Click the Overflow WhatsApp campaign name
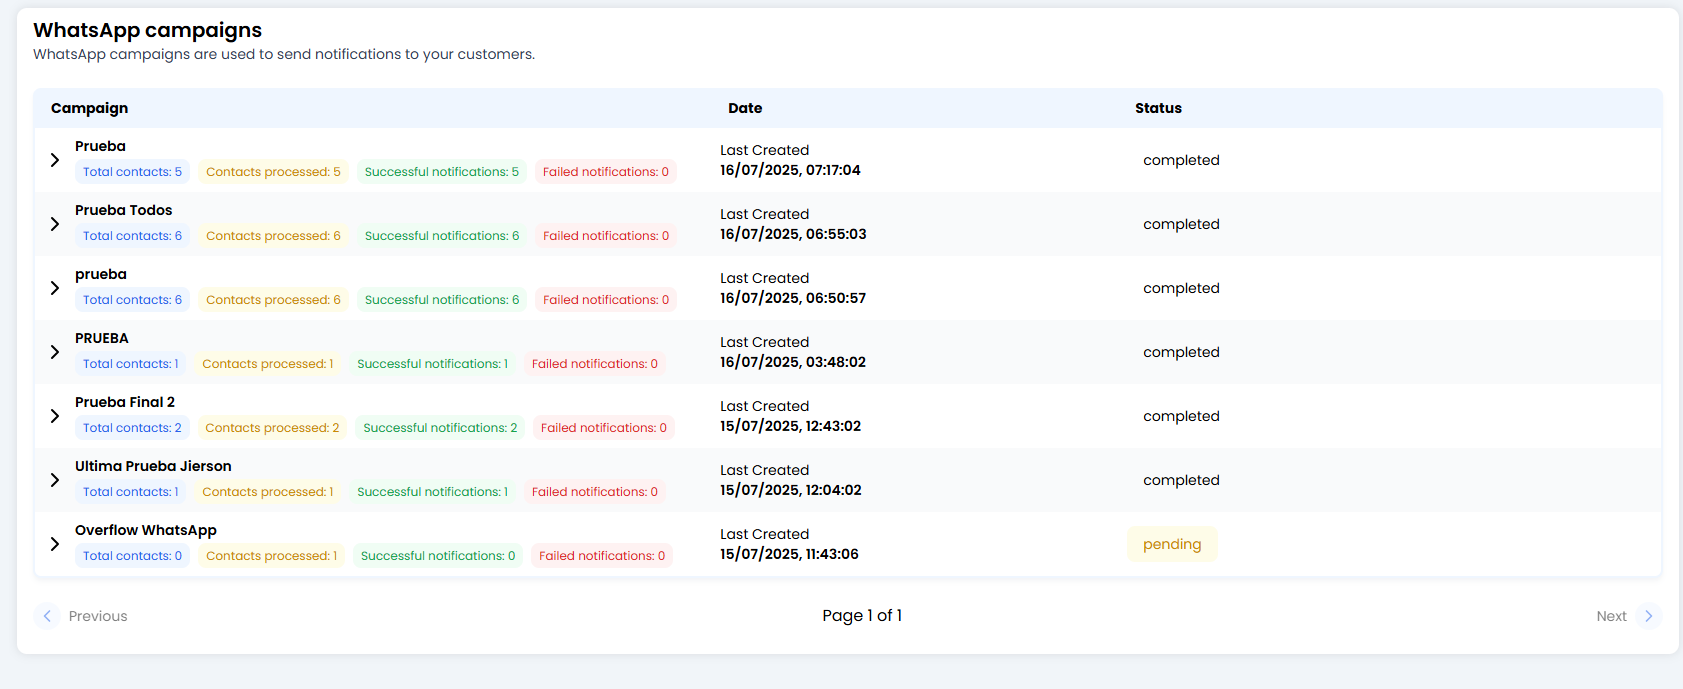1683x689 pixels. point(146,530)
